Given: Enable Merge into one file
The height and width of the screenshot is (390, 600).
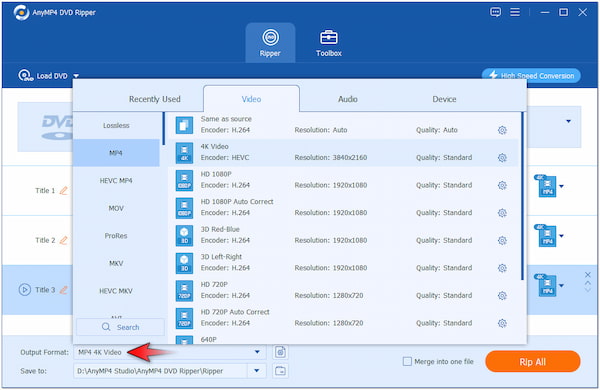Looking at the screenshot, I should click(x=408, y=362).
